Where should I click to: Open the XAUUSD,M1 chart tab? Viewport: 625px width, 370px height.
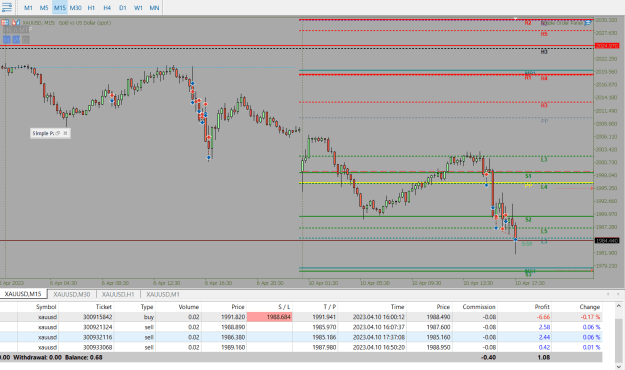point(163,294)
